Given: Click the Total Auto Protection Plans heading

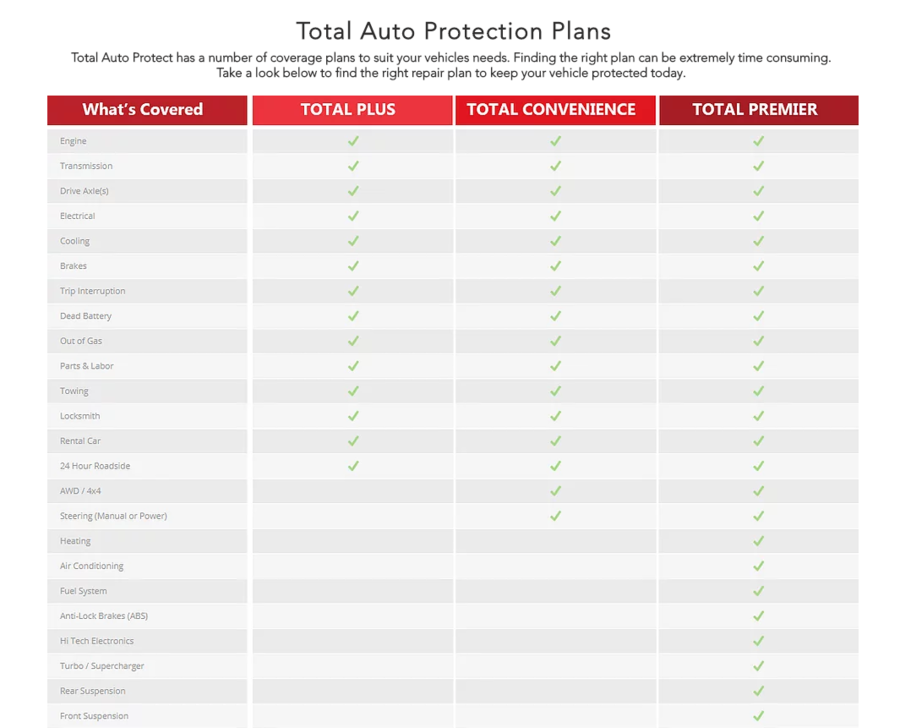Looking at the screenshot, I should 453,31.
